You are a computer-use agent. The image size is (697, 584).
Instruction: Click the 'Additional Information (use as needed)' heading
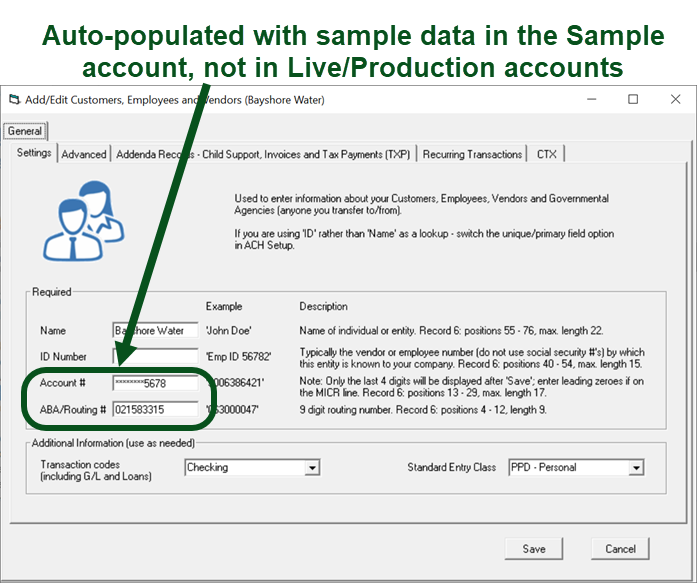click(x=113, y=443)
